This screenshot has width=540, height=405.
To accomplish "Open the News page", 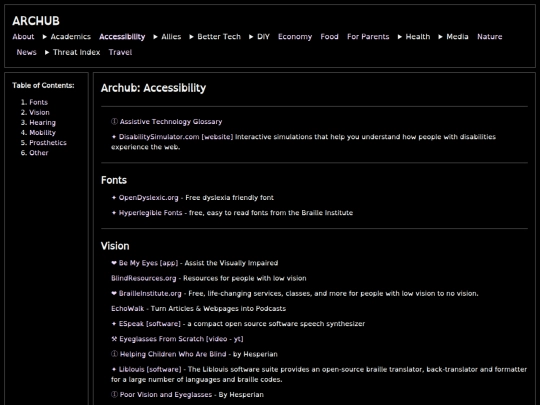I will point(27,52).
